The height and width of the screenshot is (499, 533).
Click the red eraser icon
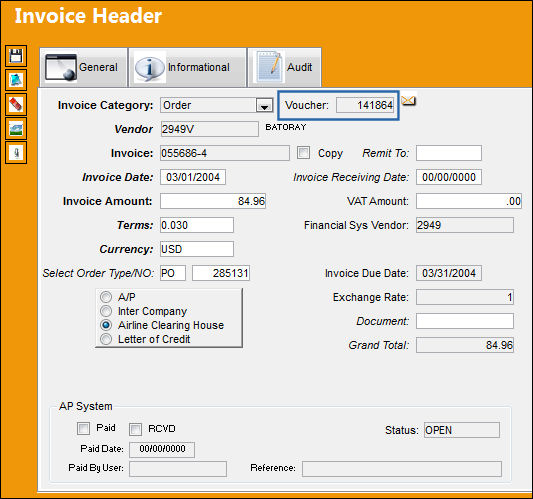click(x=16, y=104)
